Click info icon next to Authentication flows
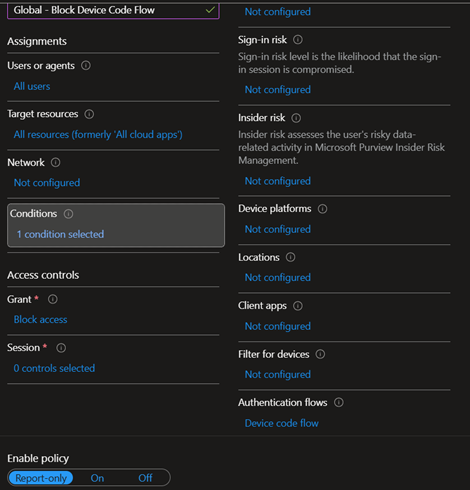This screenshot has height=490, width=470. coord(339,402)
